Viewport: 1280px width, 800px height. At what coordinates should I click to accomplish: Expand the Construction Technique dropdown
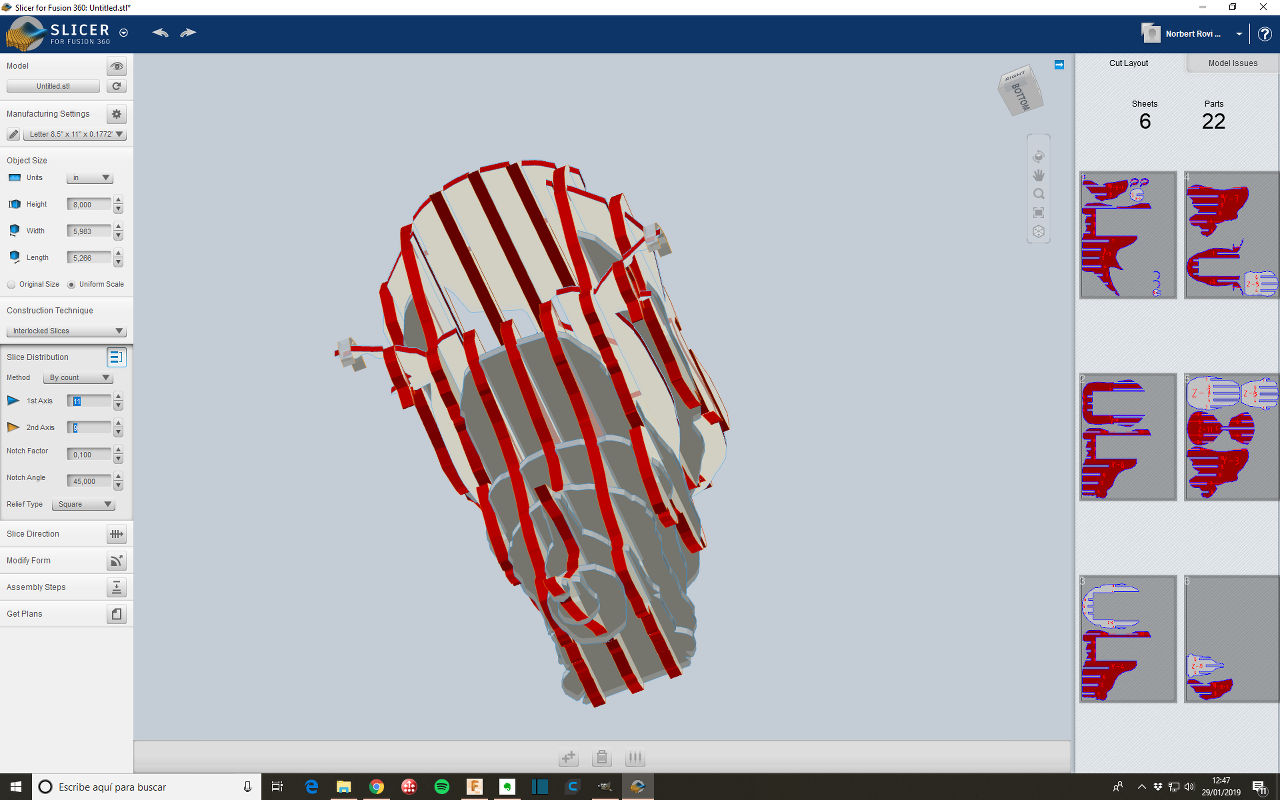tap(66, 331)
